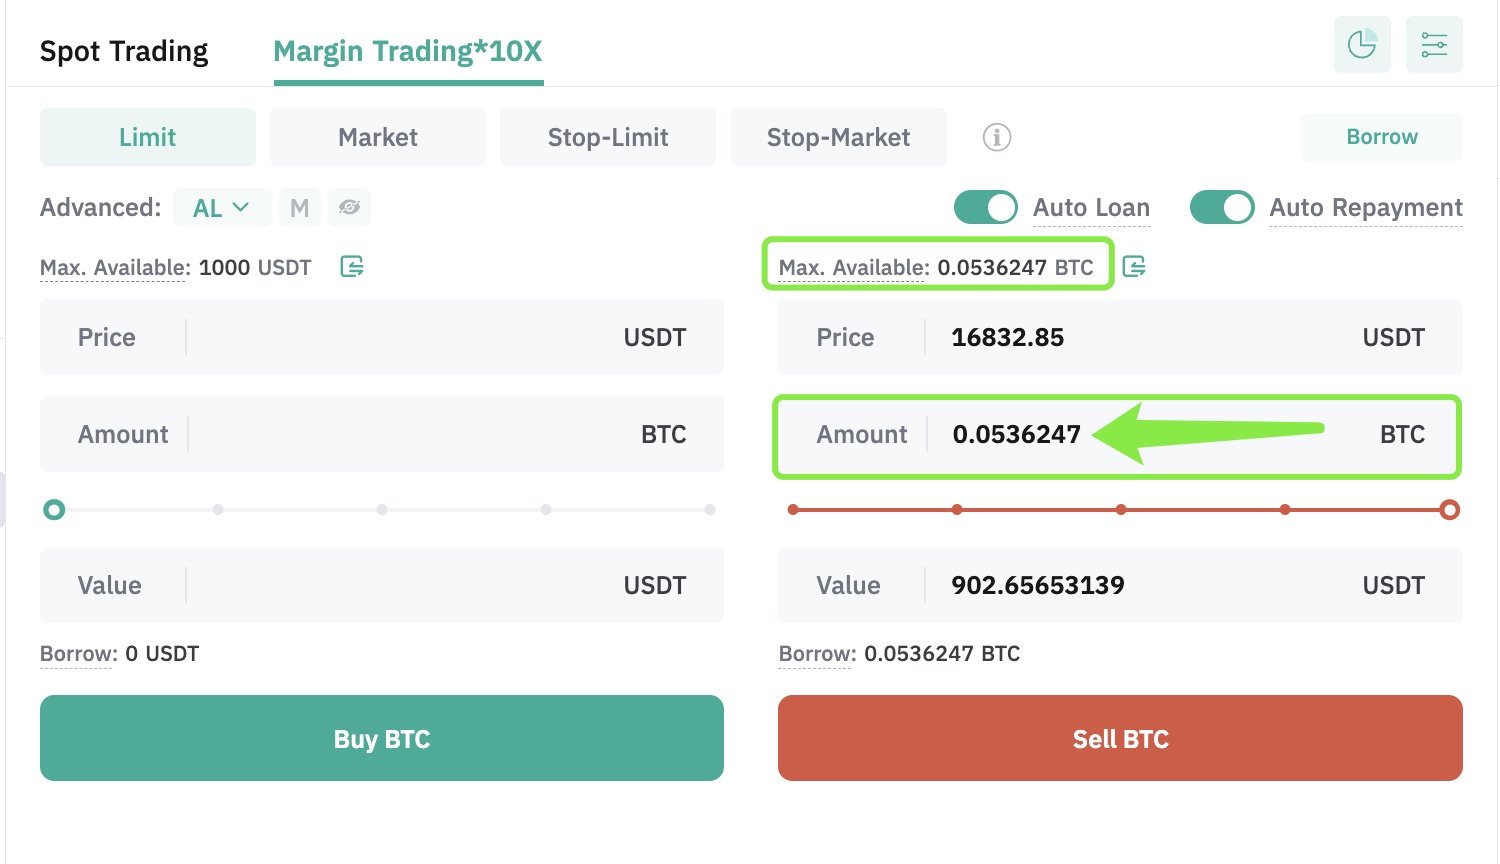1500x864 pixels.
Task: Click the red Sell BTC button
Action: coord(1120,738)
